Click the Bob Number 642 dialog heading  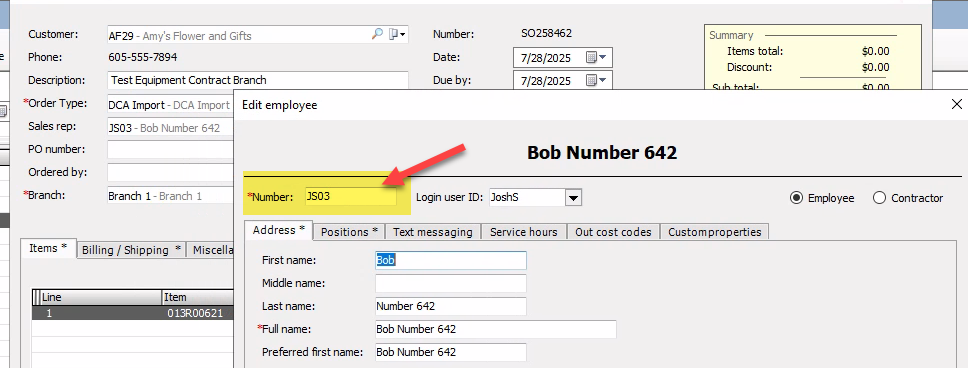[x=602, y=153]
